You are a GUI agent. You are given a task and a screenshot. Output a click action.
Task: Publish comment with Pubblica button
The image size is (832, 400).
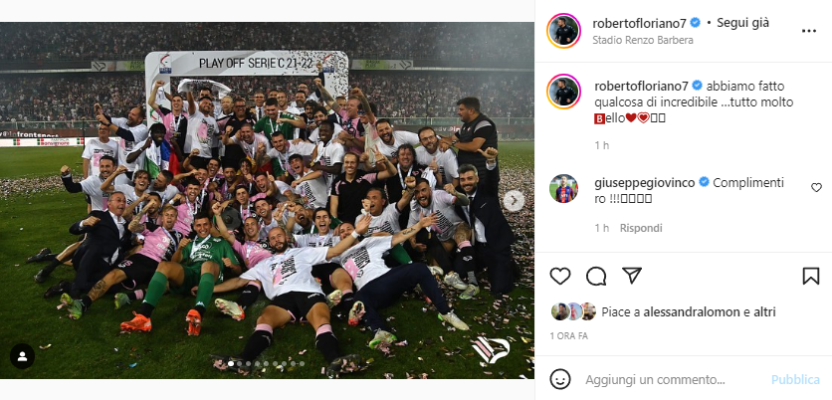click(795, 380)
